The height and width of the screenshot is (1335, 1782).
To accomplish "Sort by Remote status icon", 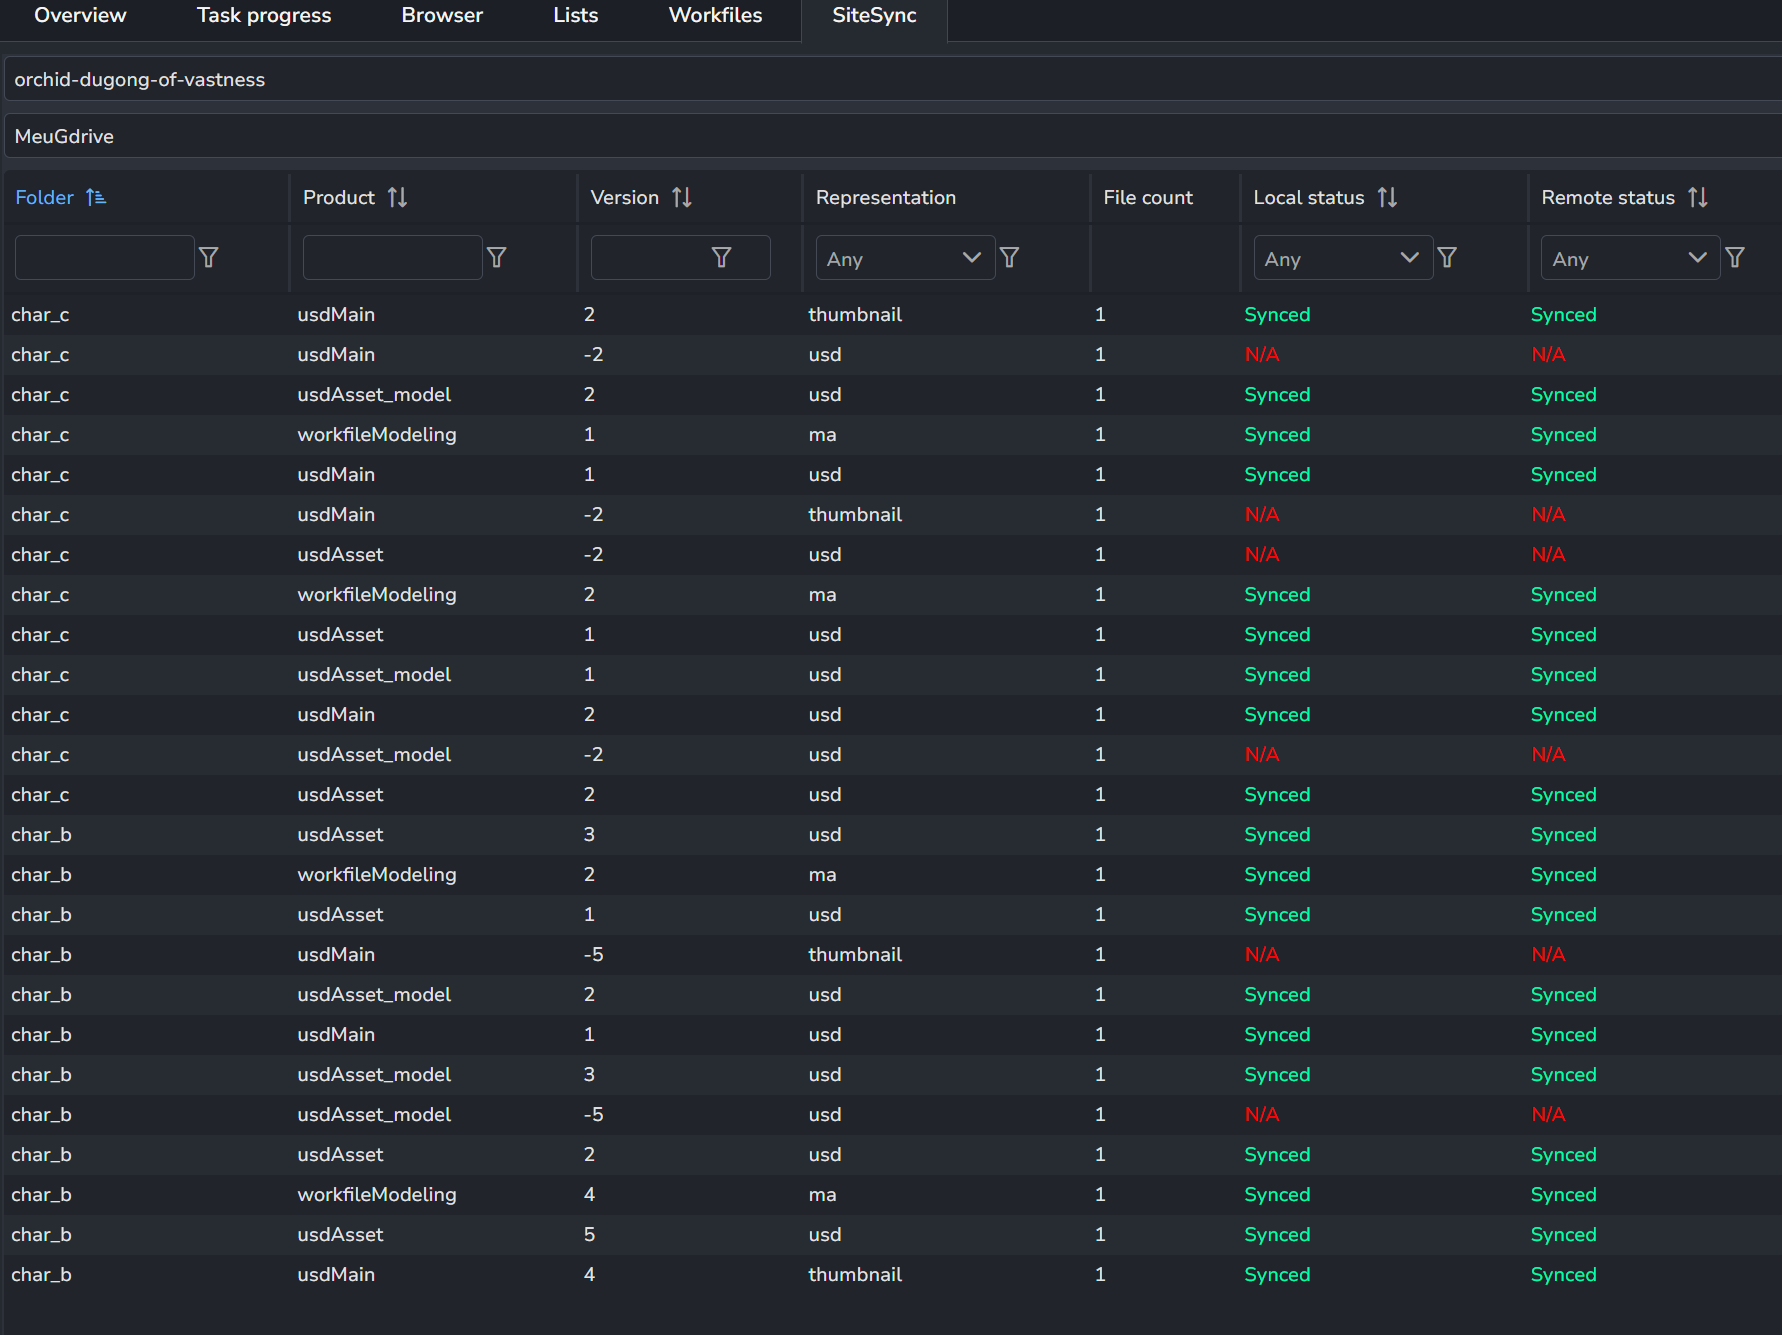I will tap(1698, 198).
